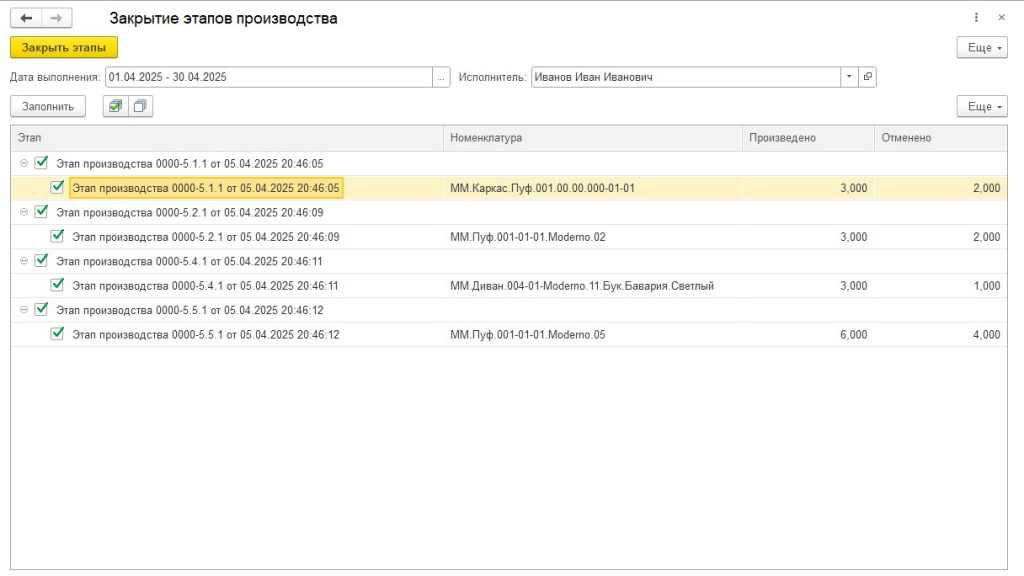Open the Исполнитель record via link icon
This screenshot has width=1024, height=576.
click(867, 77)
